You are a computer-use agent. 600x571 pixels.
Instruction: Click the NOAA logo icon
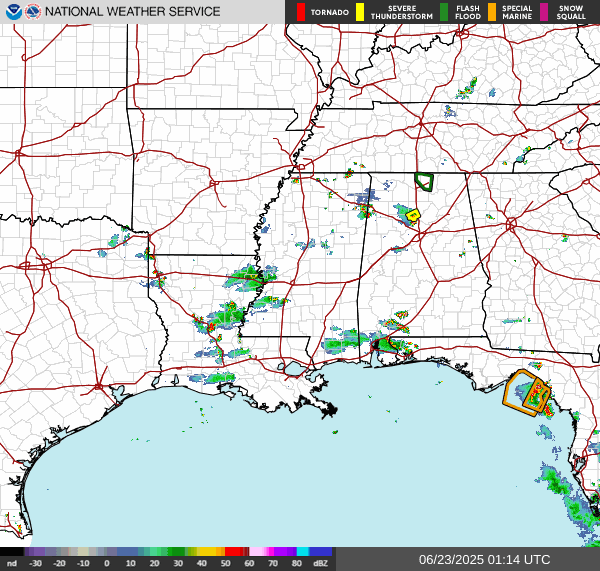pos(14,12)
